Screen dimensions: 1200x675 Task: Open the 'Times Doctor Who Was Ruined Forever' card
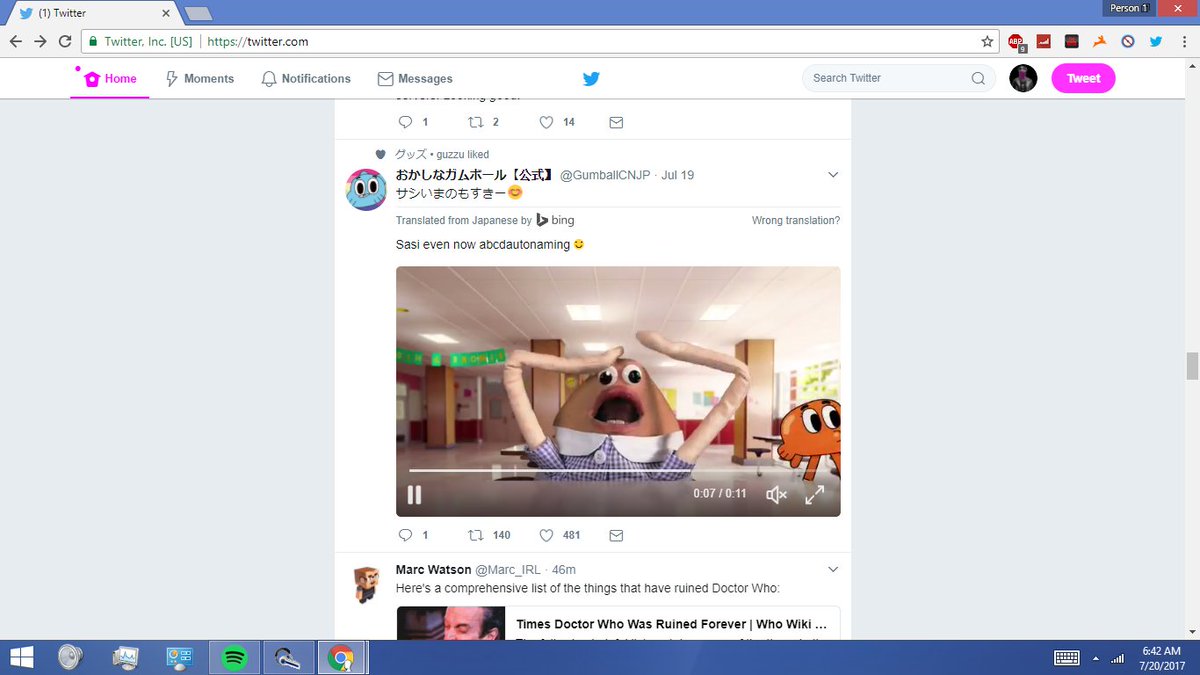(618, 623)
